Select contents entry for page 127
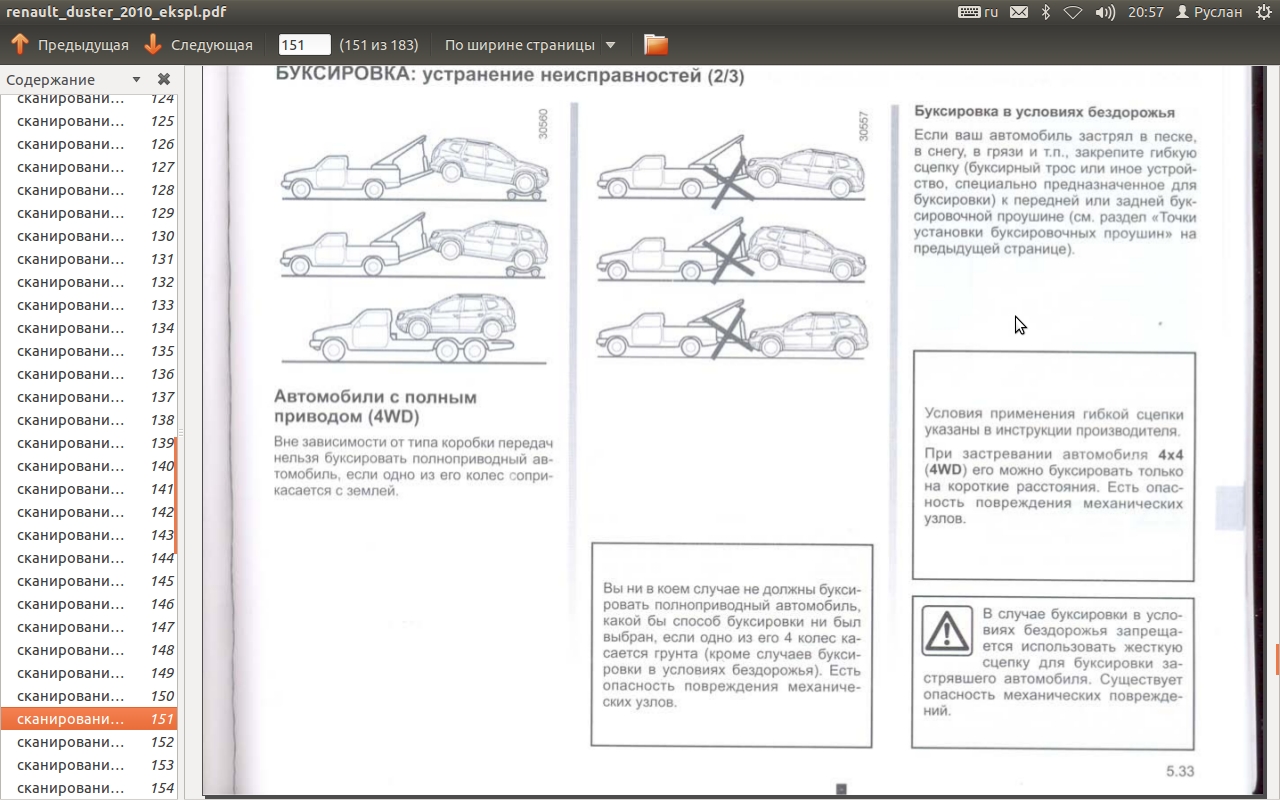Screen dimensions: 1280x800 click(88, 167)
